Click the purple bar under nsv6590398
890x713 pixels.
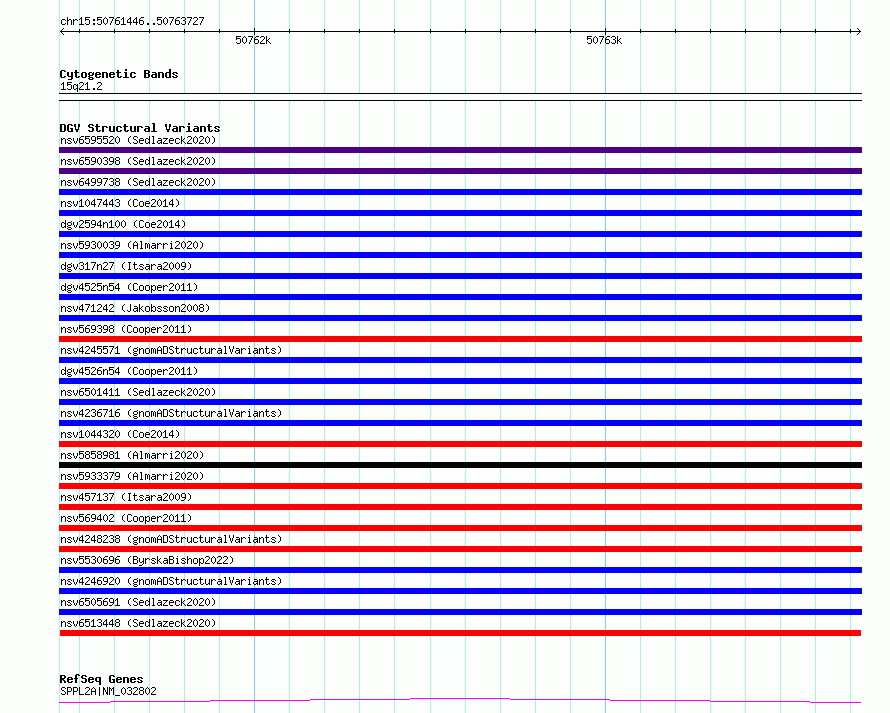point(460,171)
